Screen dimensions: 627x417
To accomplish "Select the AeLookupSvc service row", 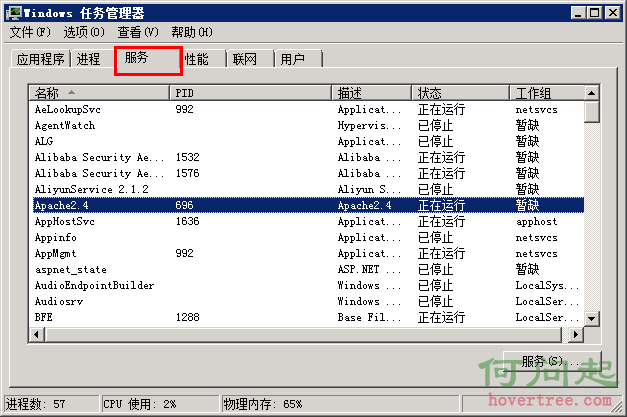I will [307, 109].
